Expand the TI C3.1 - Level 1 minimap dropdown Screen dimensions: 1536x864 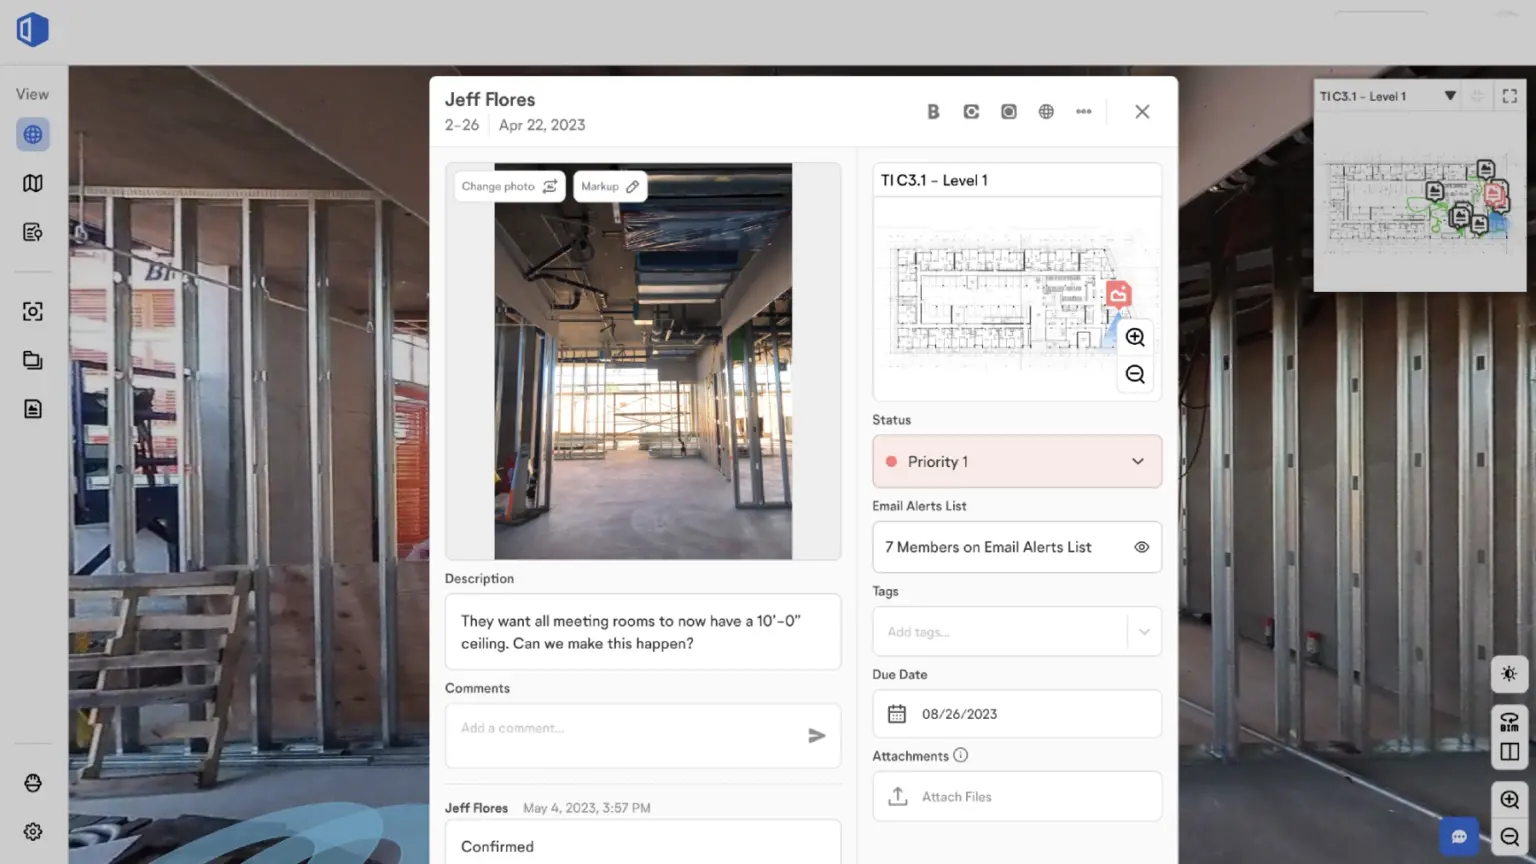pyautogui.click(x=1449, y=96)
